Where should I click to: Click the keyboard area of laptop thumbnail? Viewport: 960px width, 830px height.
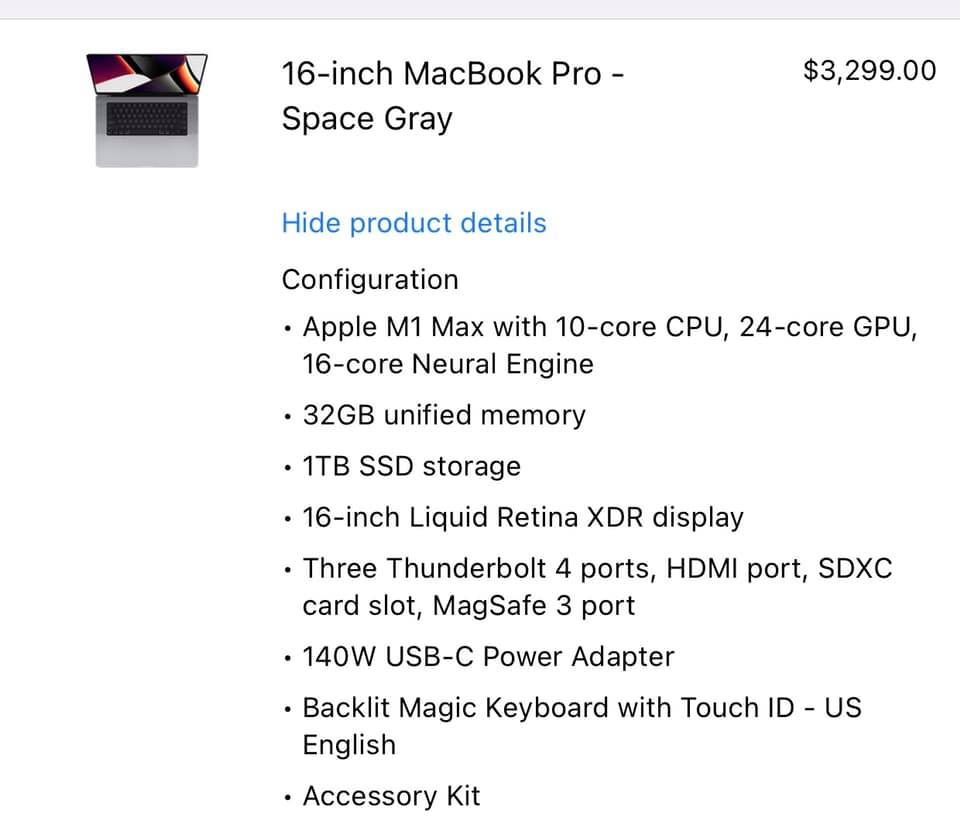pyautogui.click(x=147, y=119)
